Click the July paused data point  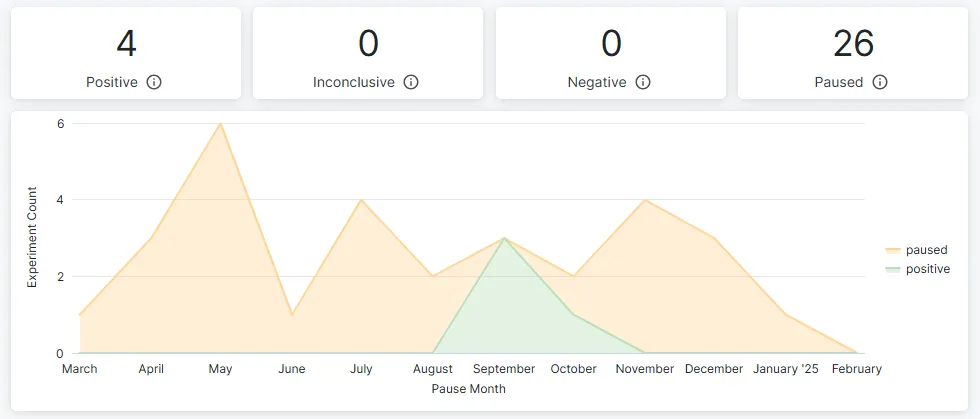point(361,199)
